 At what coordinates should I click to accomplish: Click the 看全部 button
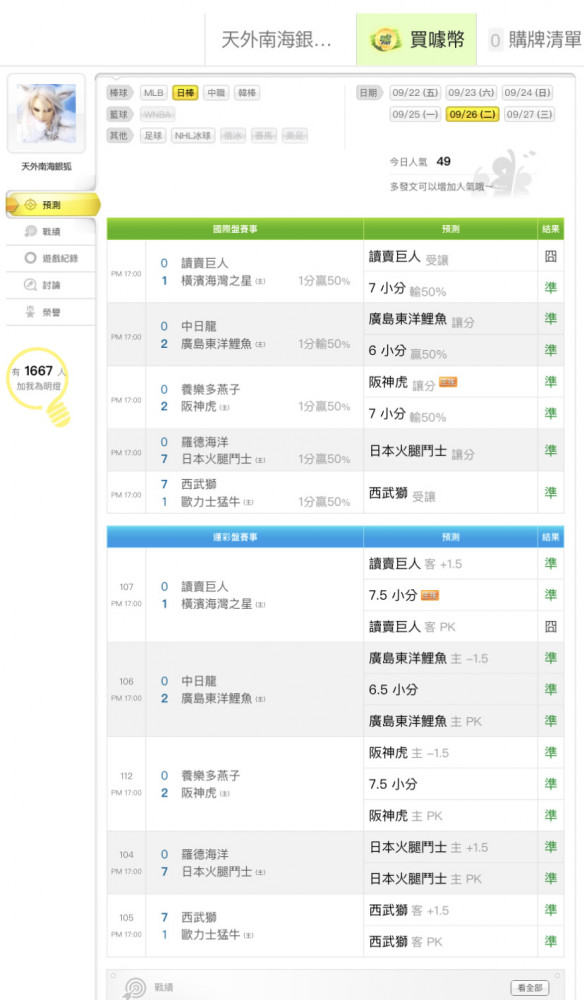pyautogui.click(x=530, y=987)
